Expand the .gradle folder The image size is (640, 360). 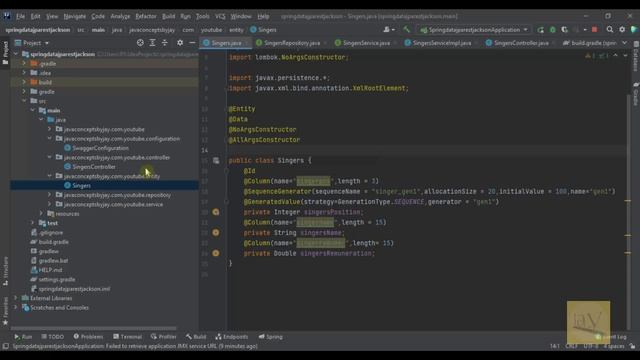coord(24,63)
